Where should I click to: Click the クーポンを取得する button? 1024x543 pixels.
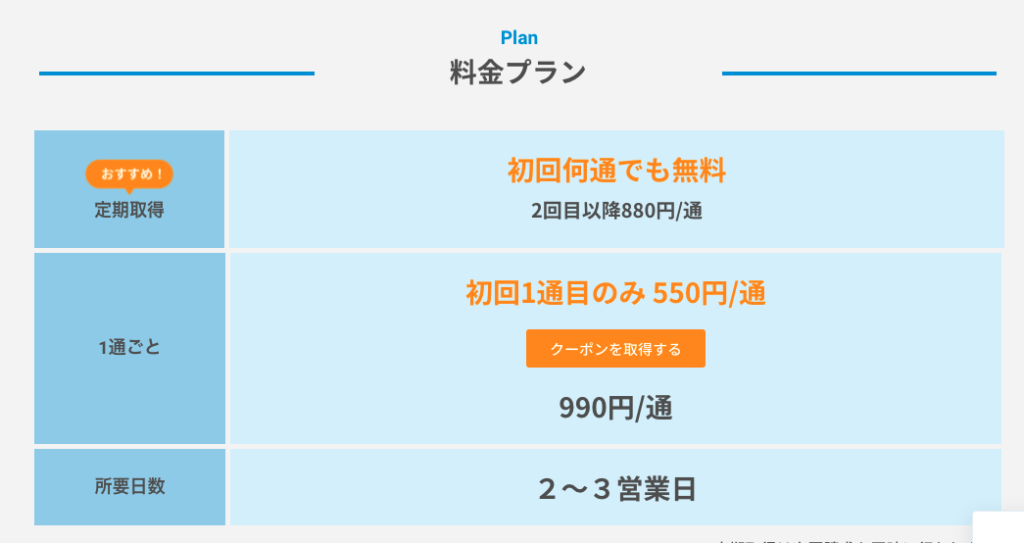615,349
